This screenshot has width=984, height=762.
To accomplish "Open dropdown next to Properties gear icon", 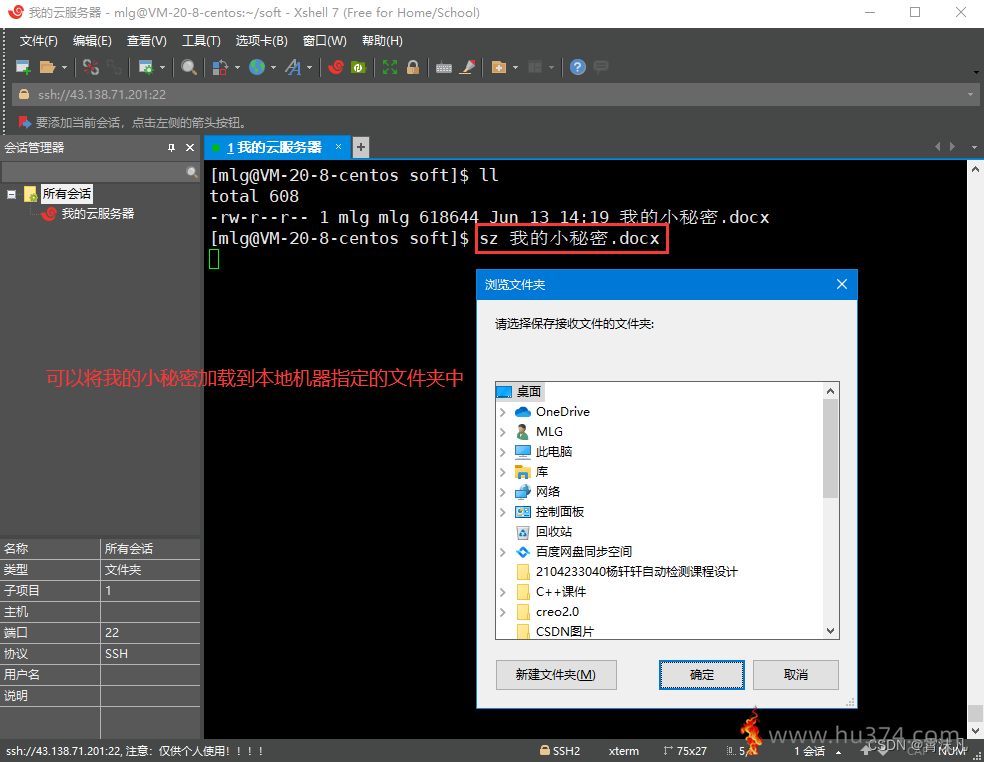I will [x=163, y=67].
